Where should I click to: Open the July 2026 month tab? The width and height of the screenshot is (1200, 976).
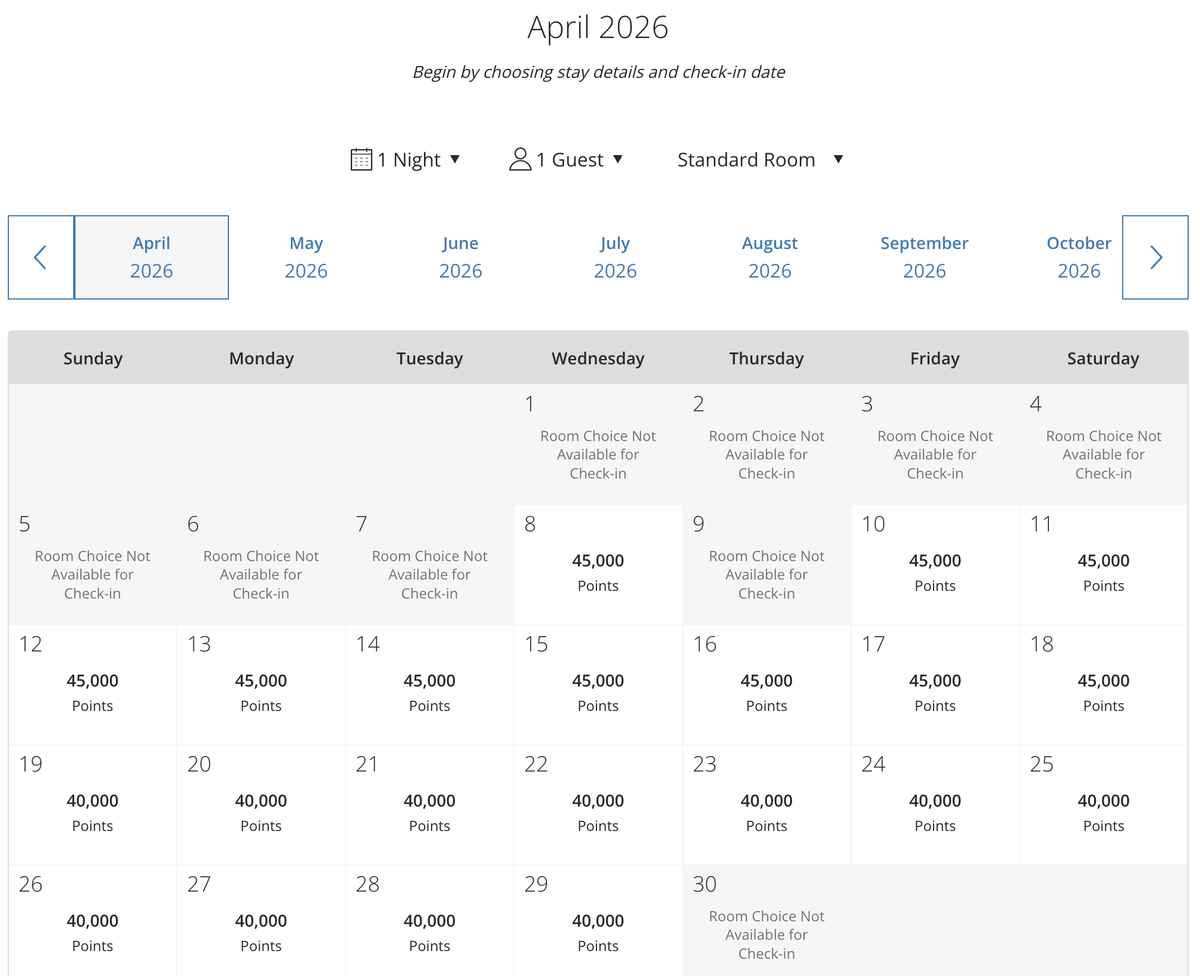tap(615, 257)
